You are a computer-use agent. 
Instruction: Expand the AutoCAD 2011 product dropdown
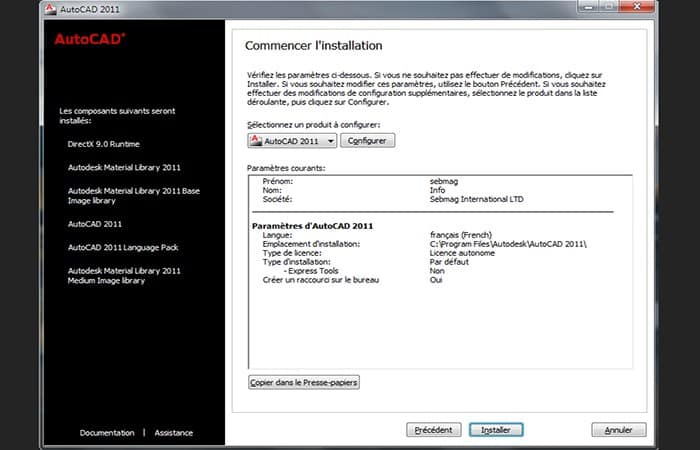coord(292,141)
